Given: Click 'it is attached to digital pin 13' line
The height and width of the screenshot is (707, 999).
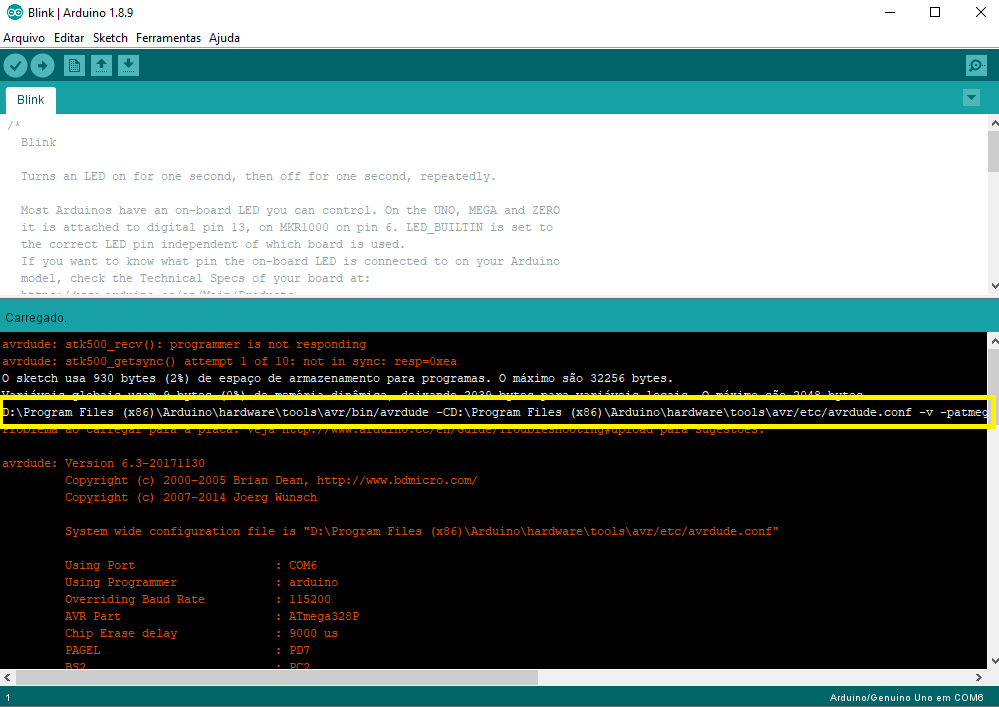Looking at the screenshot, I should 287,227.
